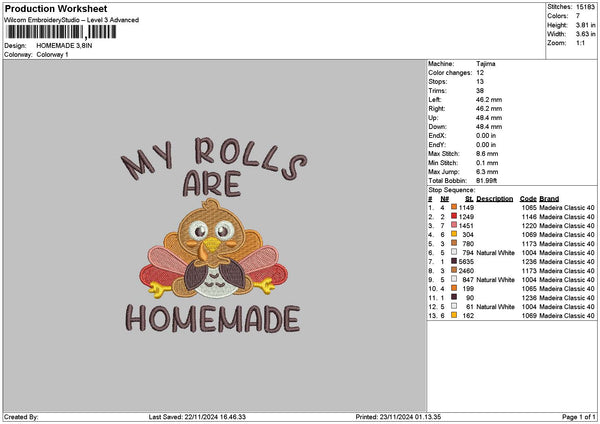Select the white swatch in stop row 6

454,252
